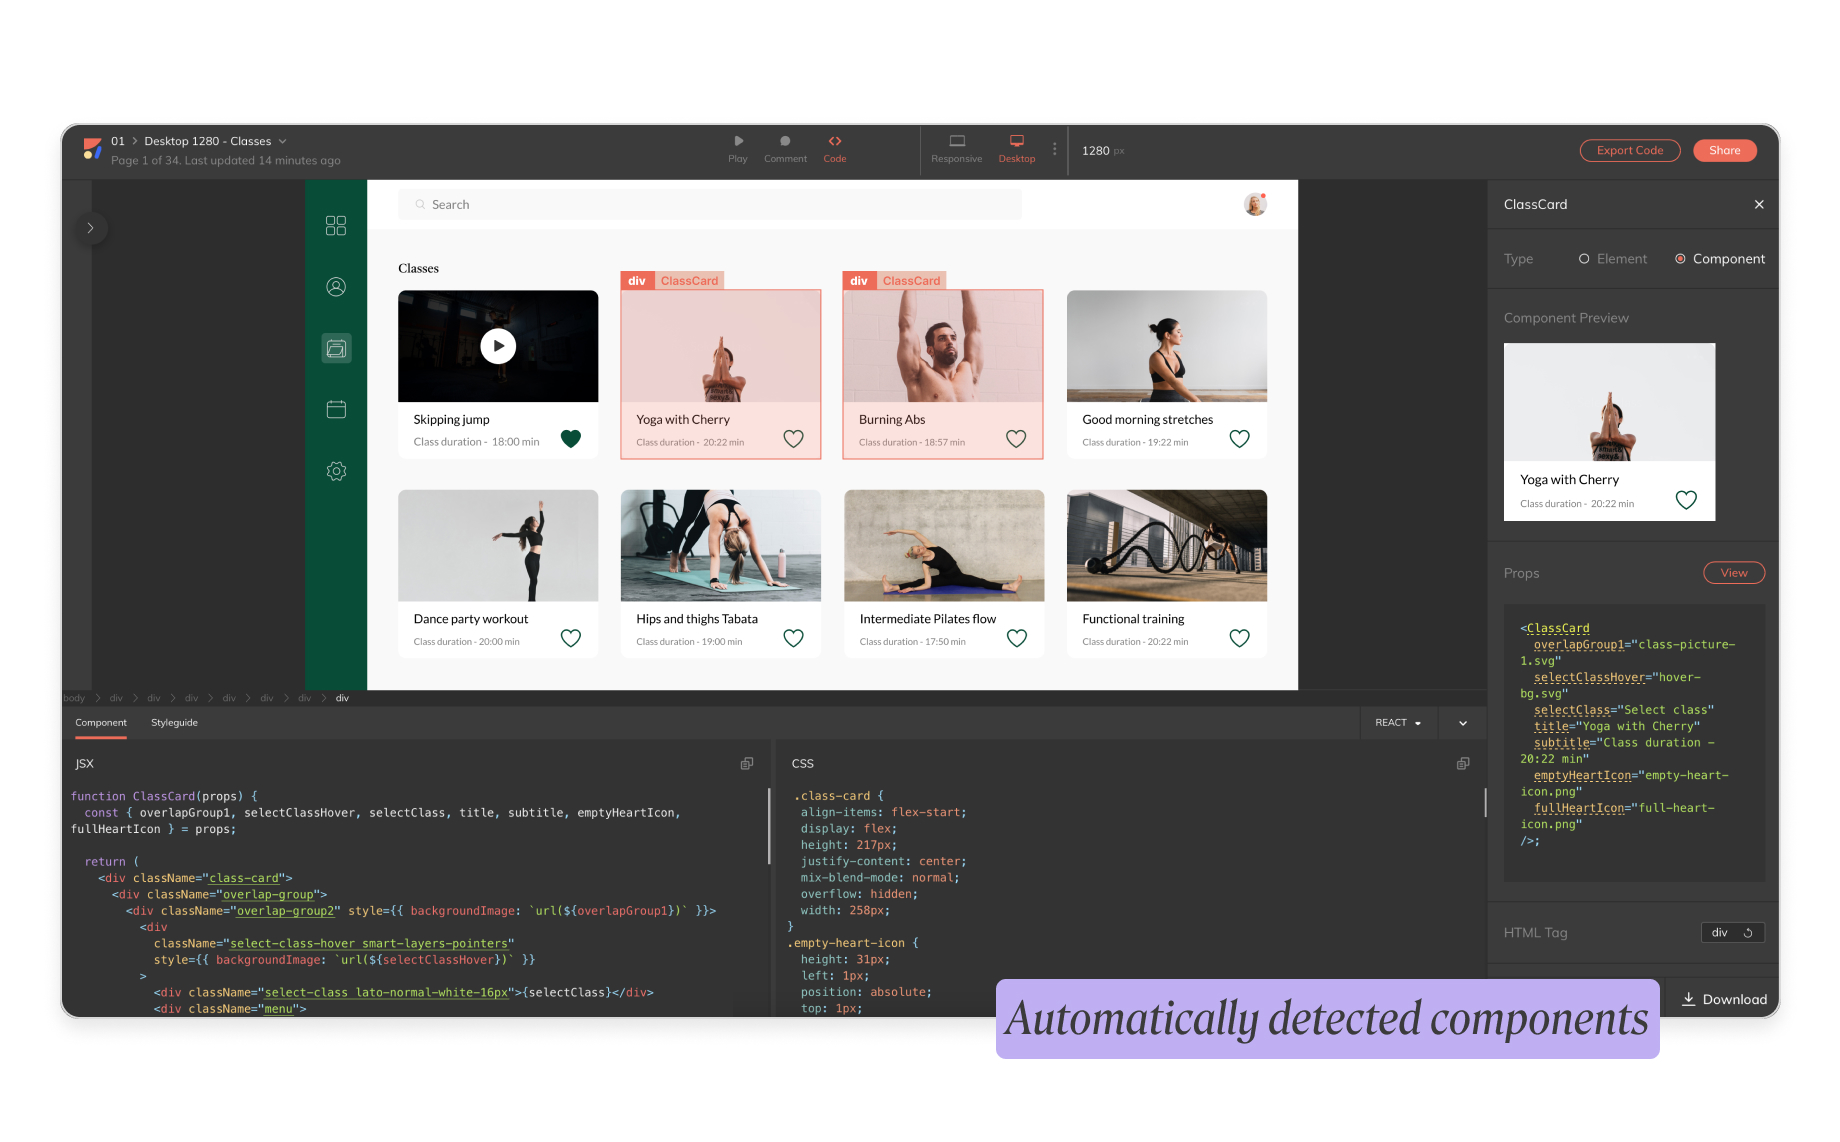Select the Desktop viewport icon
The image size is (1840, 1142).
click(1016, 142)
